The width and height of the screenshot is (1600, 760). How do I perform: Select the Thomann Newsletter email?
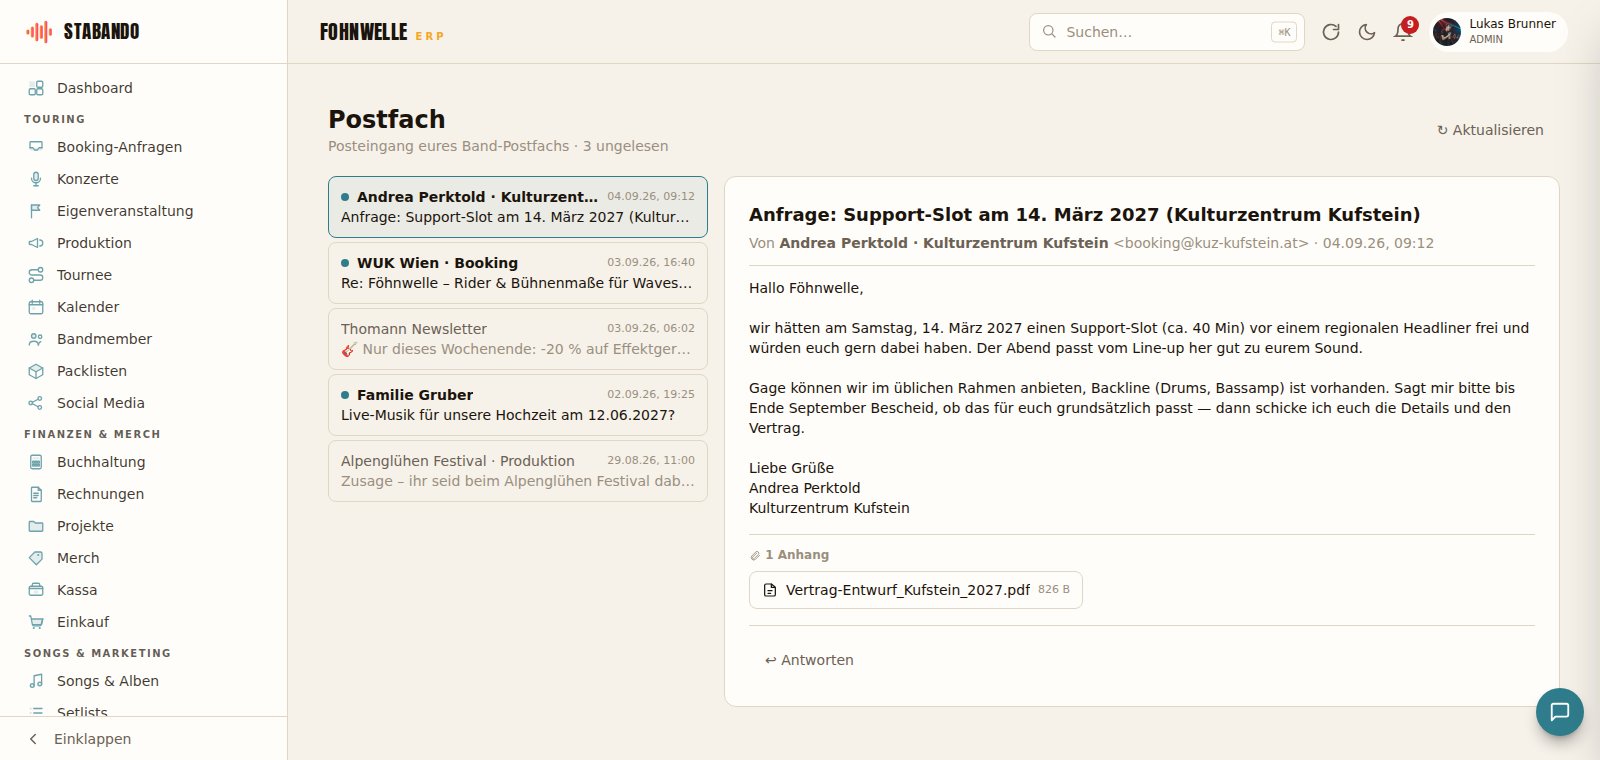(x=518, y=339)
